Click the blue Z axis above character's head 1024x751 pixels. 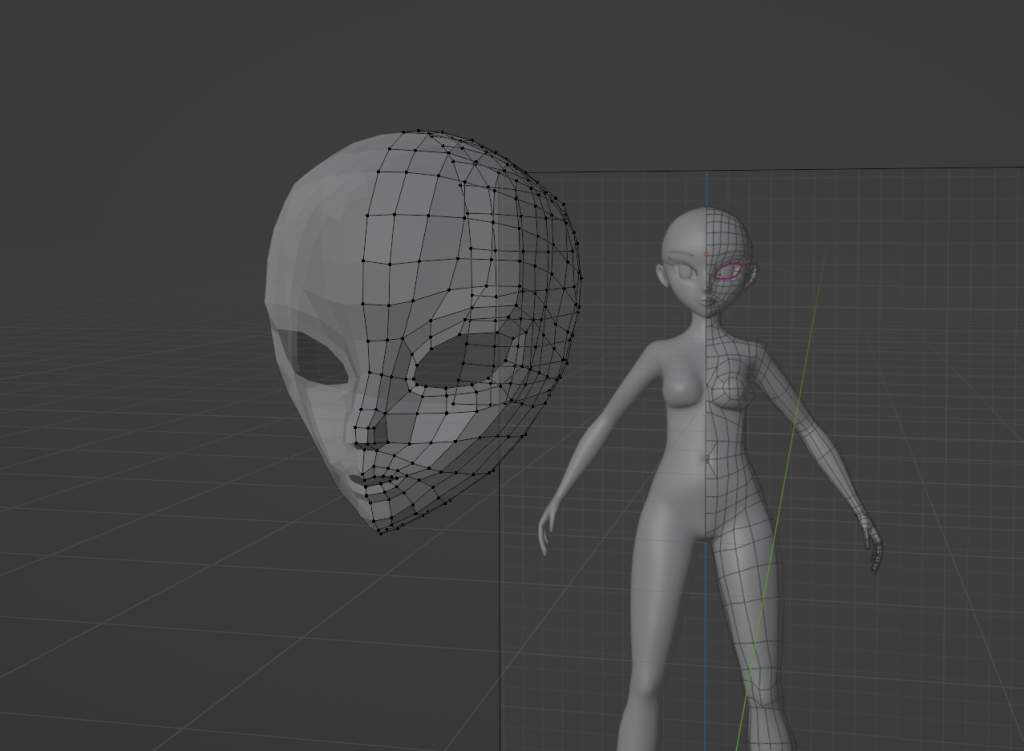coord(706,190)
